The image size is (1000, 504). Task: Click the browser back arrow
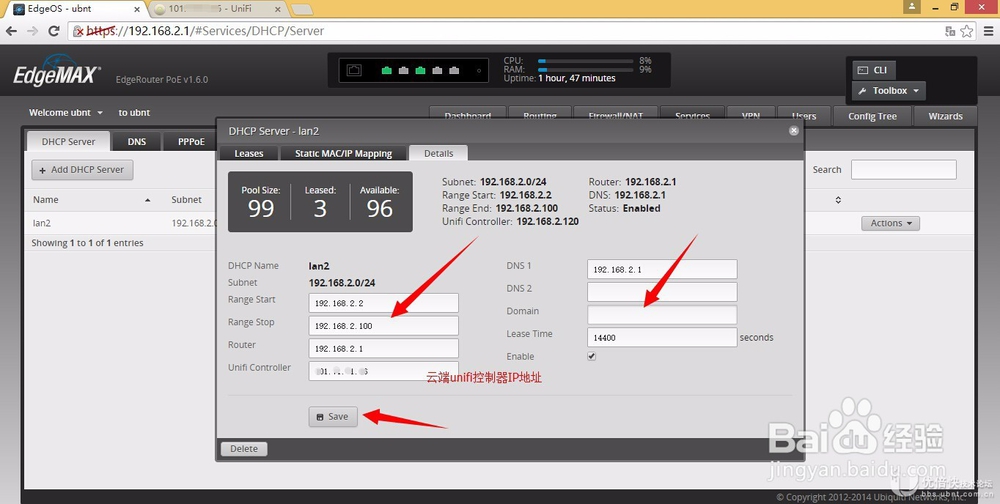click(11, 31)
